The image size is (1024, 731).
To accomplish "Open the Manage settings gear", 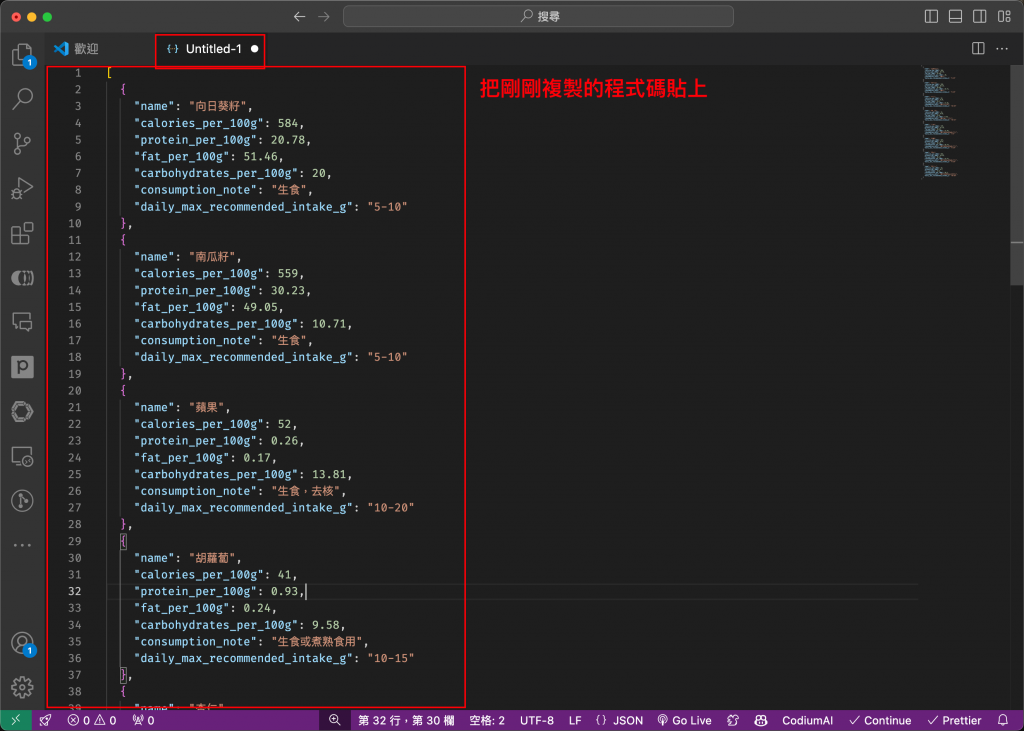I will point(22,687).
